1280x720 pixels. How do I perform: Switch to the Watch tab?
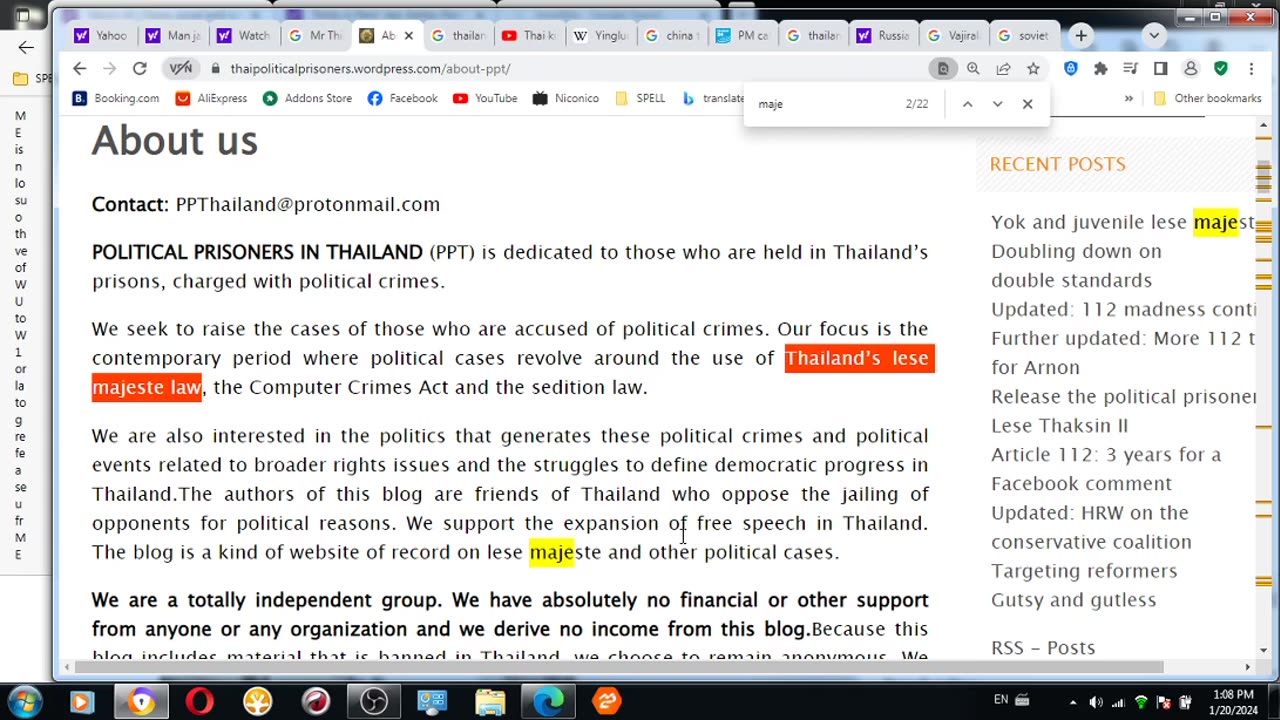[x=244, y=36]
